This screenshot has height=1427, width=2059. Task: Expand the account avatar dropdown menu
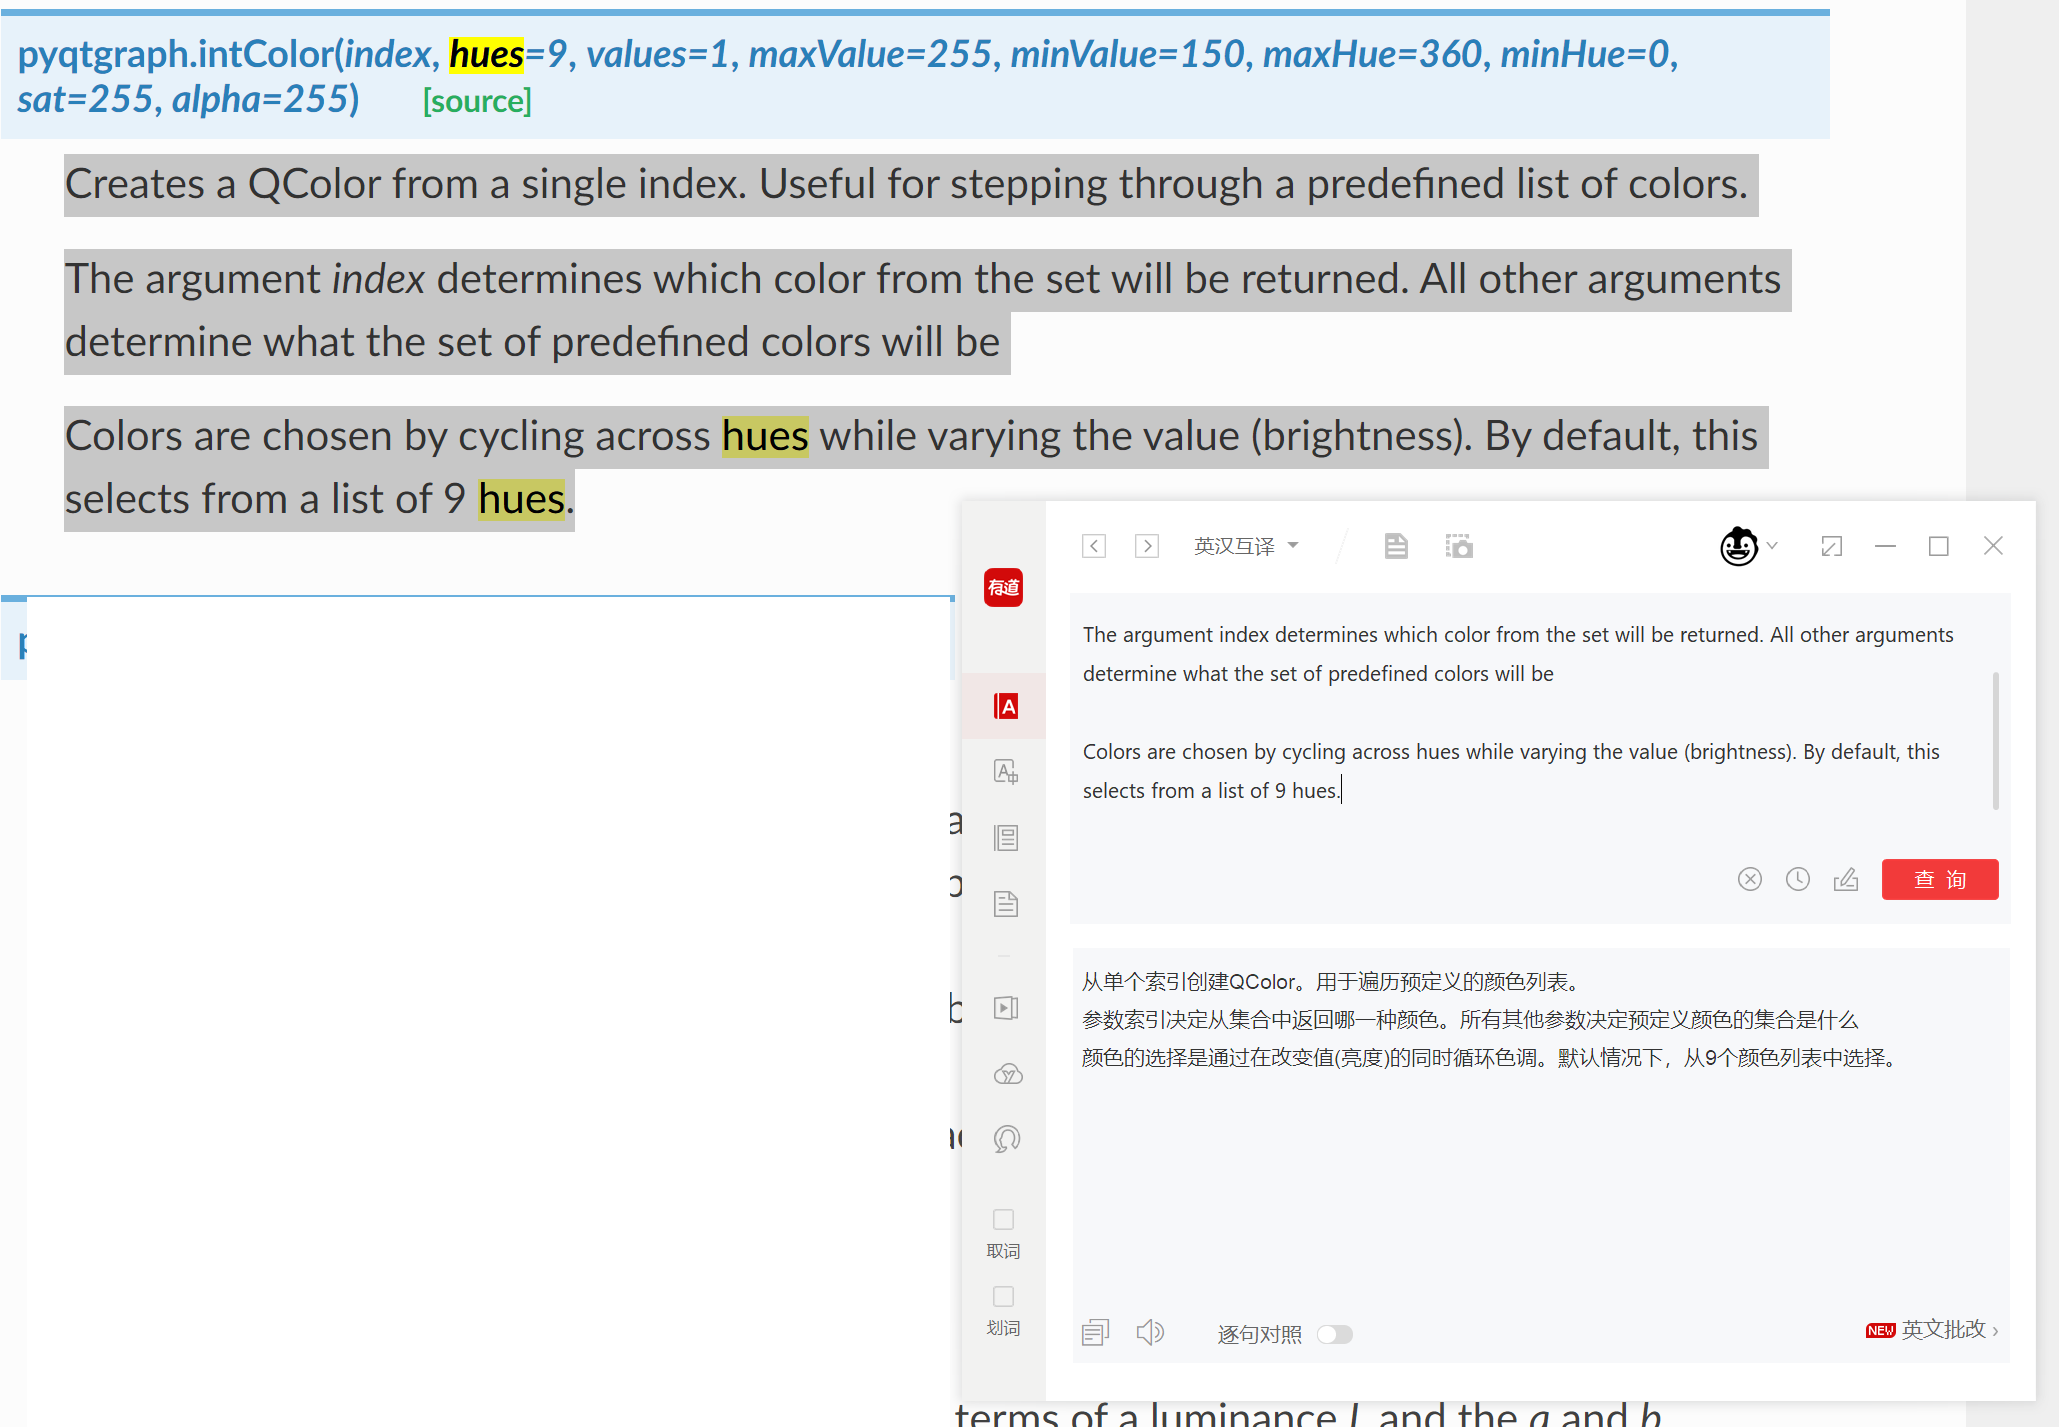click(1750, 546)
